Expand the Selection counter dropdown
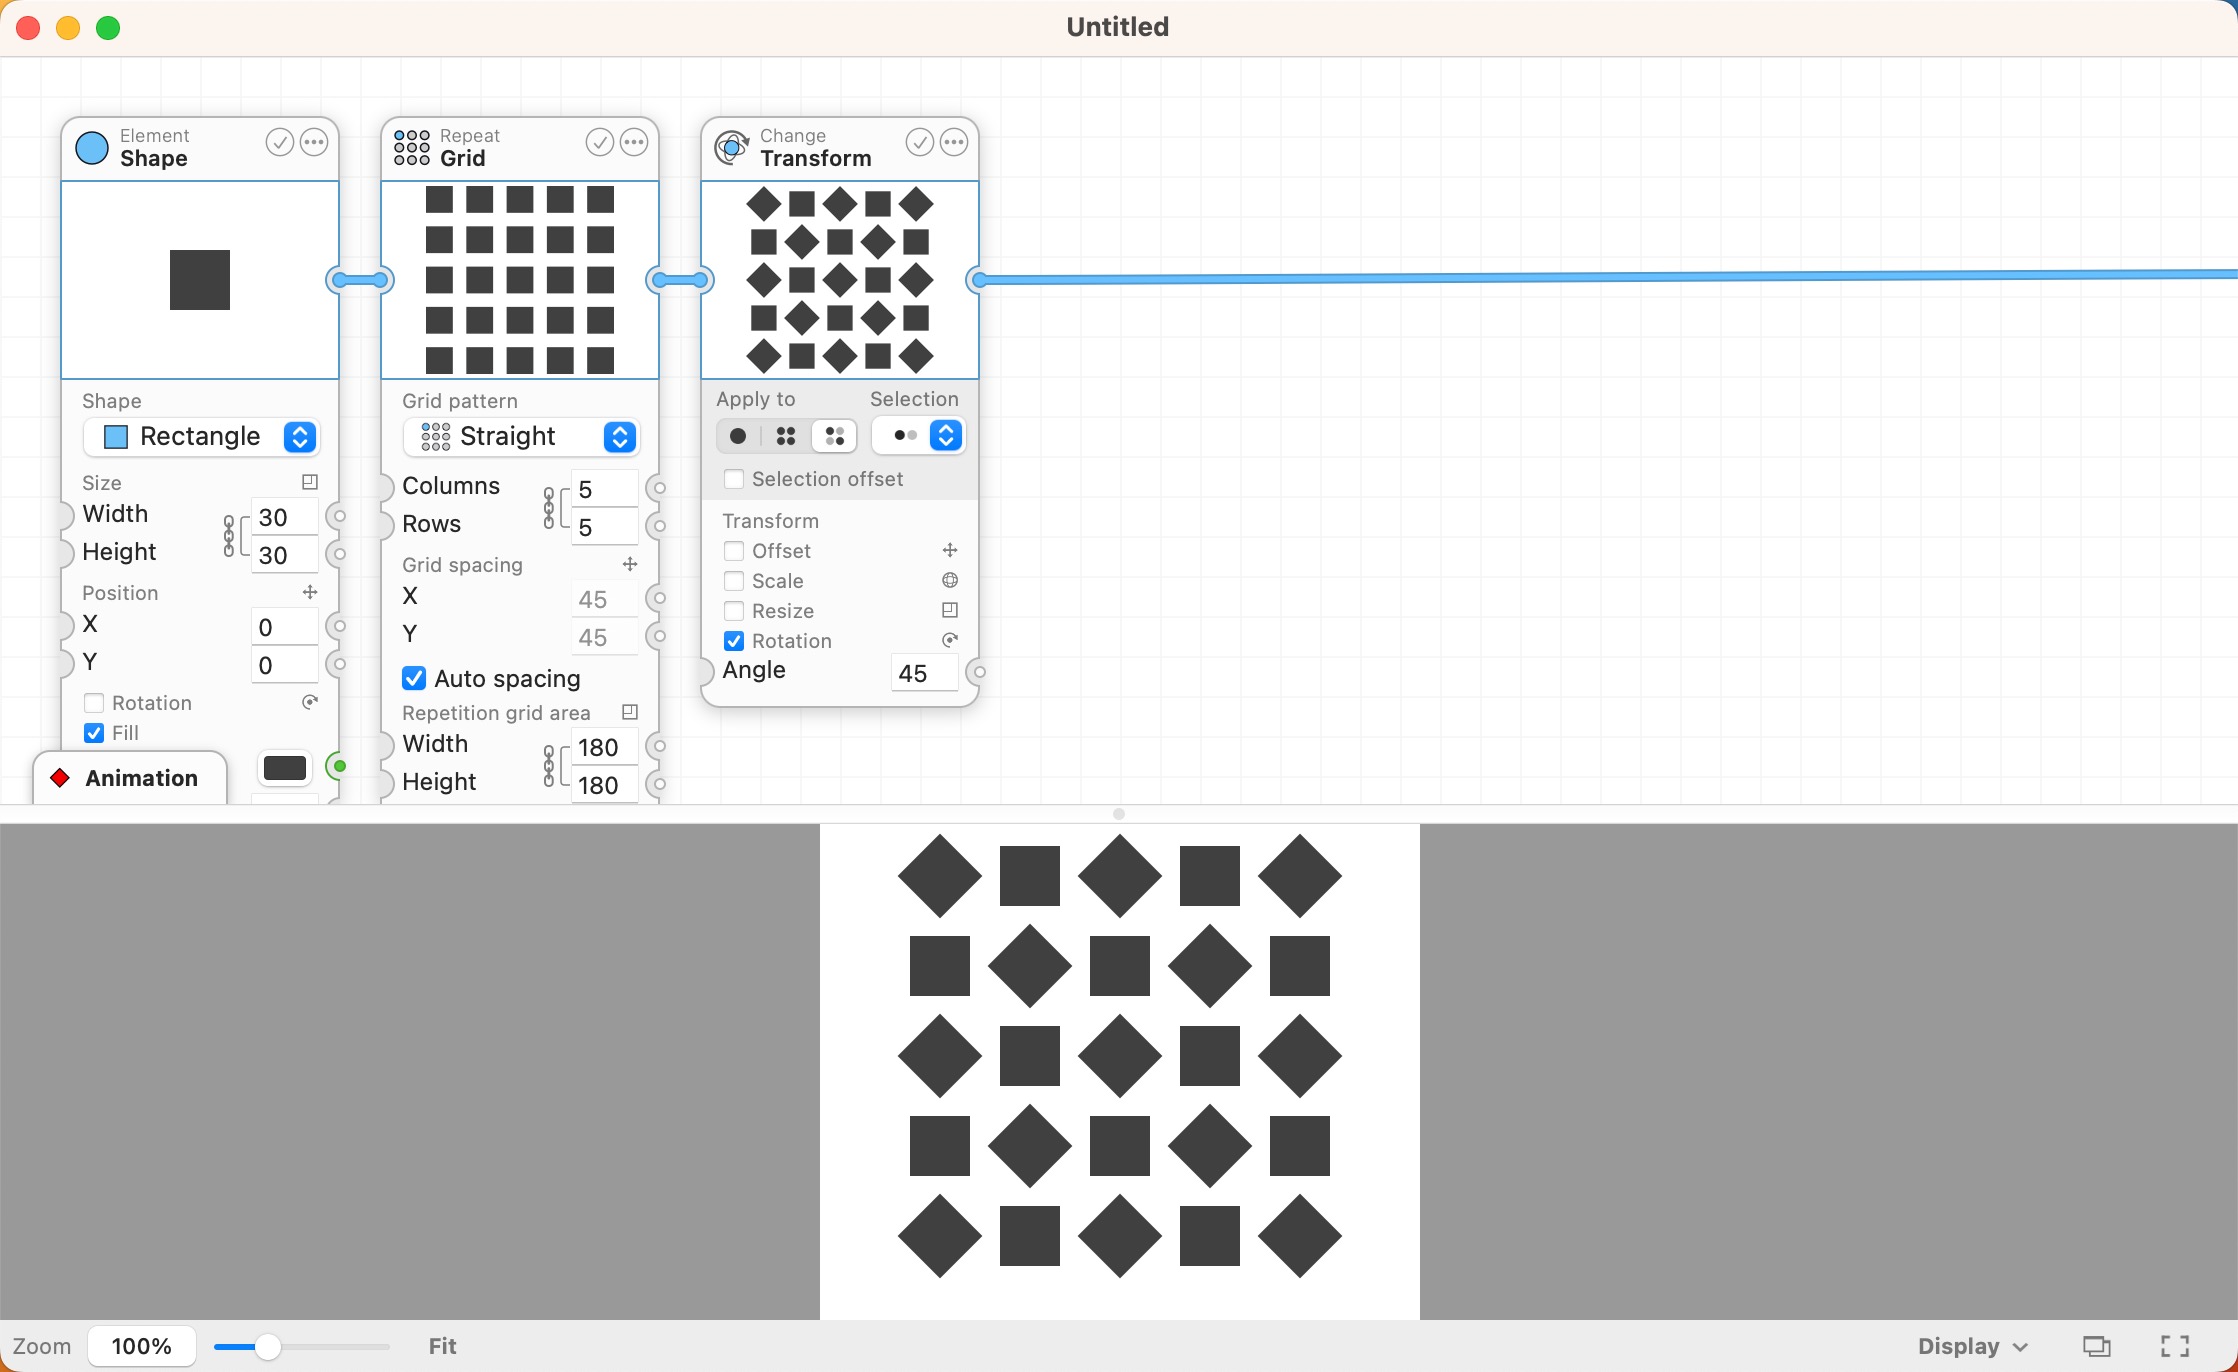Viewport: 2238px width, 1372px height. click(945, 435)
